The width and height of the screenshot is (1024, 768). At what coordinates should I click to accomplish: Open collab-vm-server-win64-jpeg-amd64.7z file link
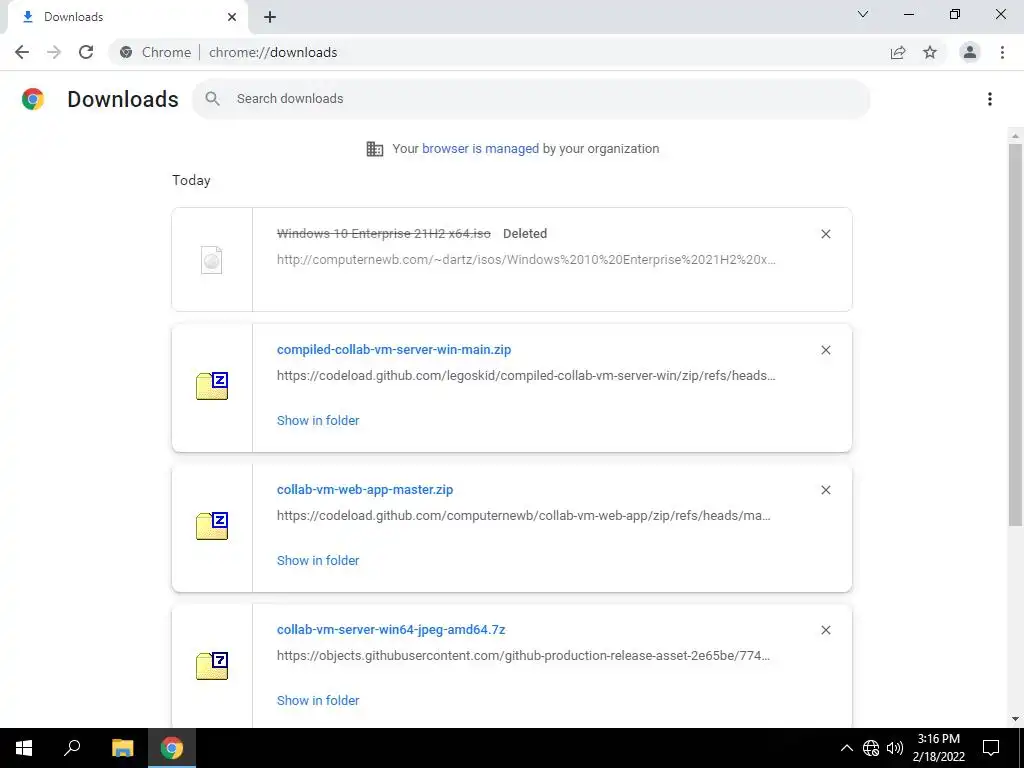point(391,630)
